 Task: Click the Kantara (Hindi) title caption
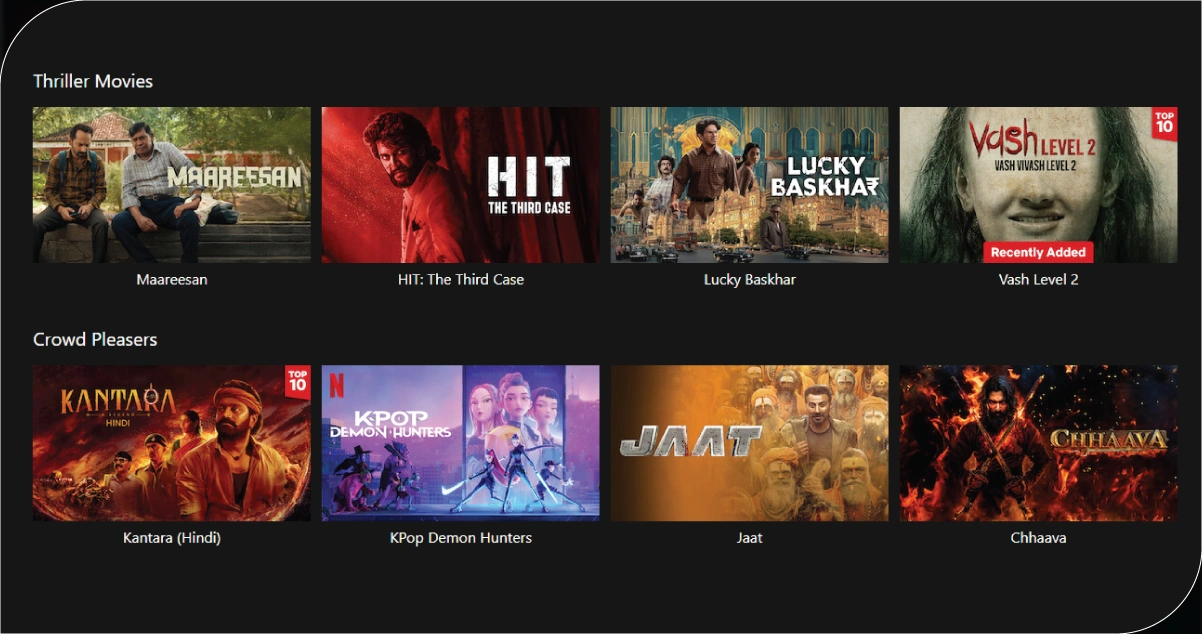[172, 538]
